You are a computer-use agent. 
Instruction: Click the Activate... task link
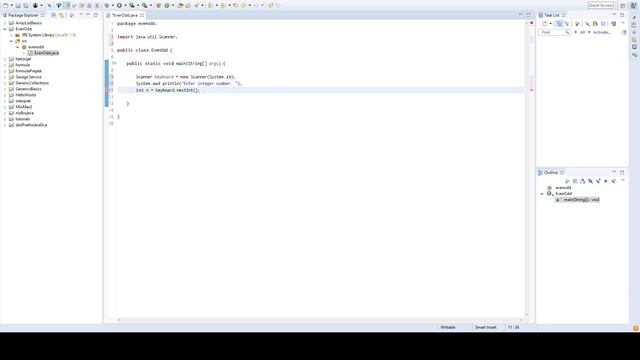pyautogui.click(x=602, y=32)
